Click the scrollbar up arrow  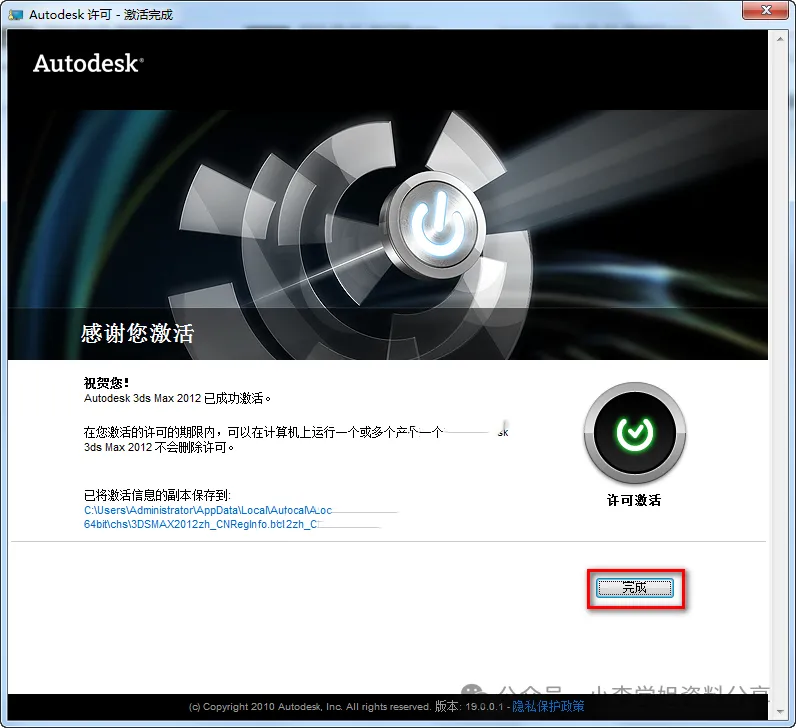tap(780, 39)
